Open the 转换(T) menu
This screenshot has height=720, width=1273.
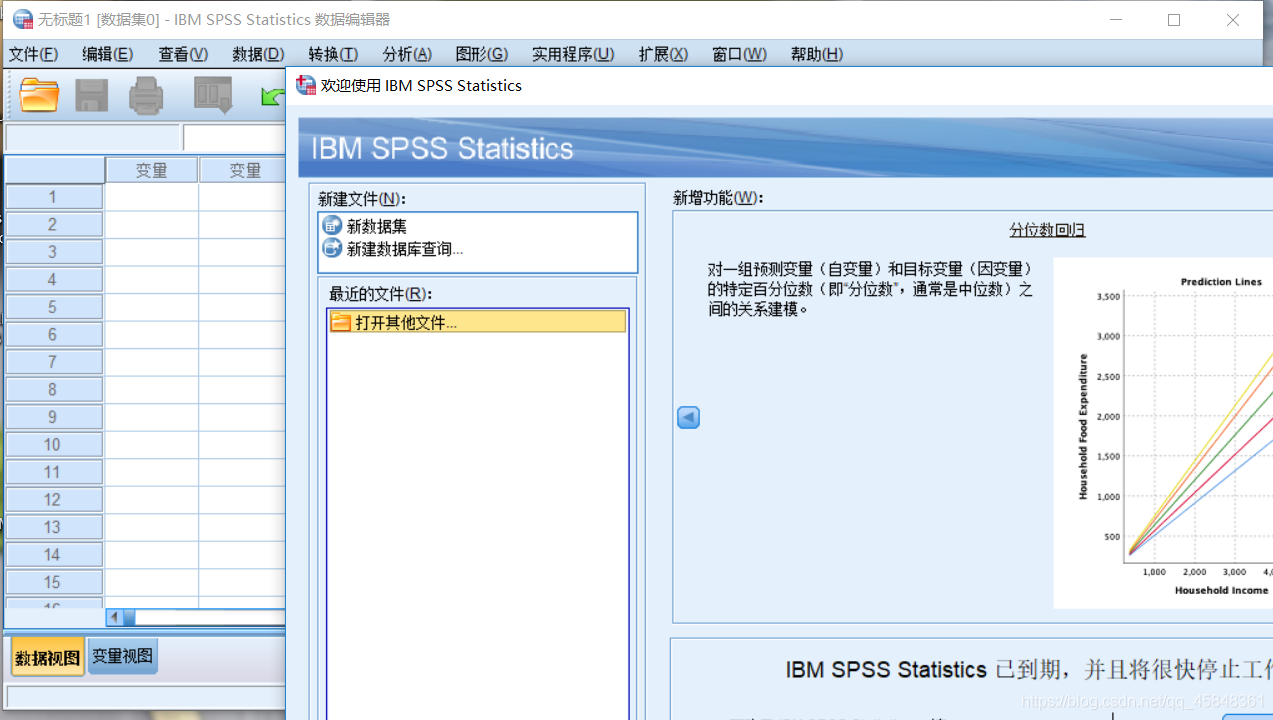pyautogui.click(x=333, y=54)
